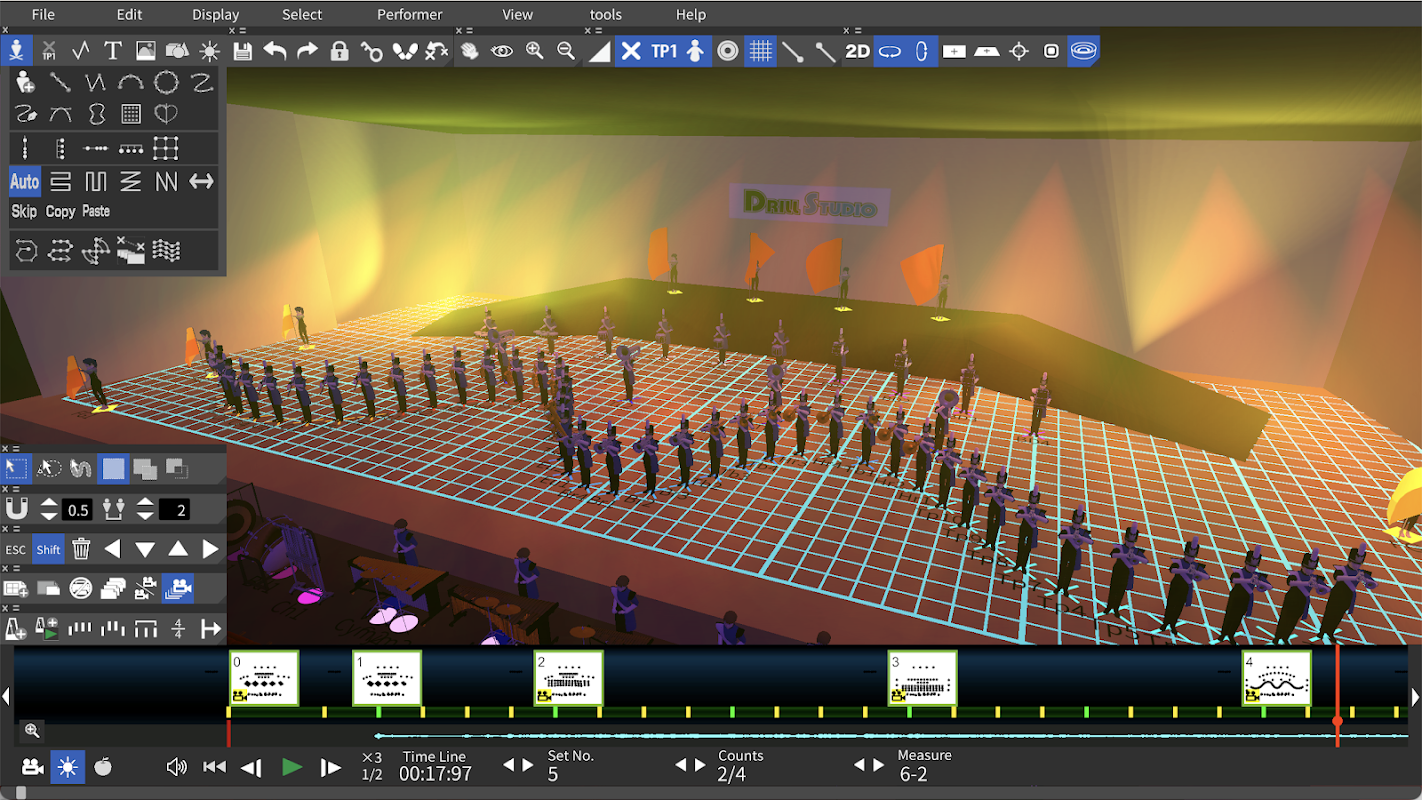The width and height of the screenshot is (1422, 800).
Task: Undo the last action
Action: (x=274, y=51)
